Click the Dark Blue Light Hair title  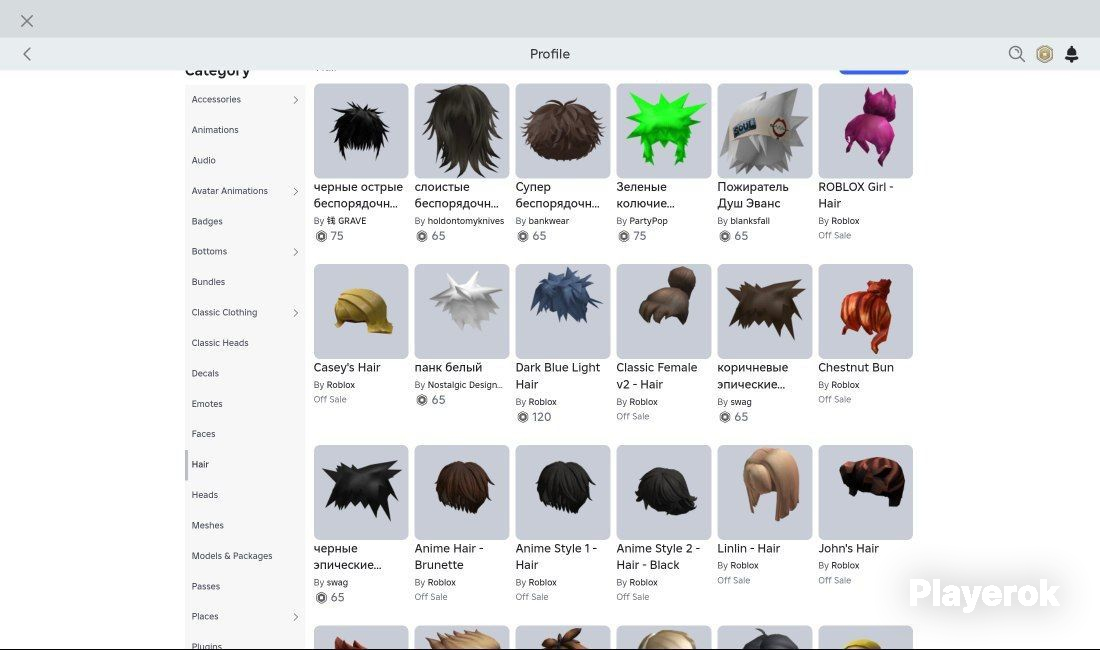click(558, 376)
